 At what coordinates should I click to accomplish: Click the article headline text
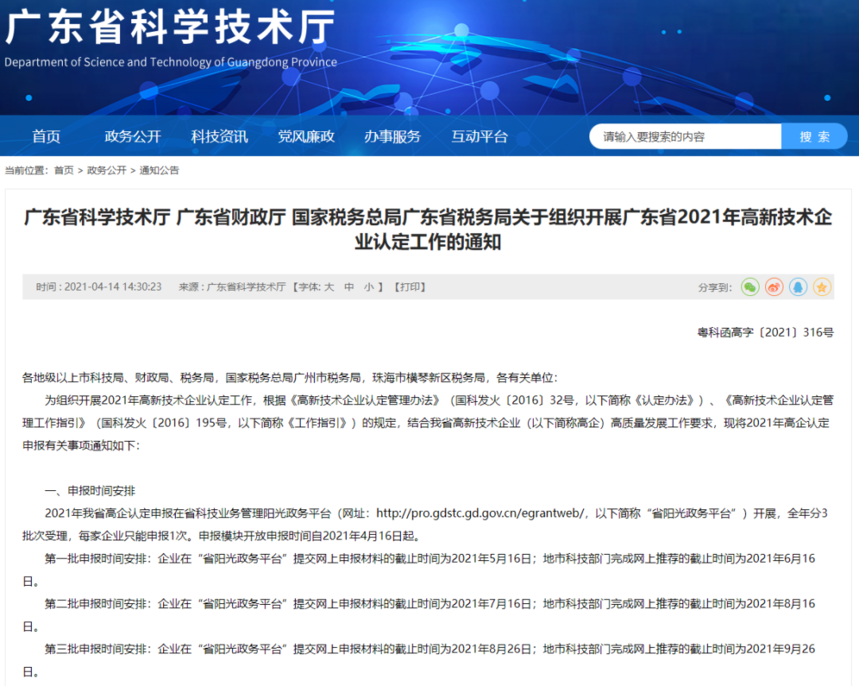[x=428, y=229]
